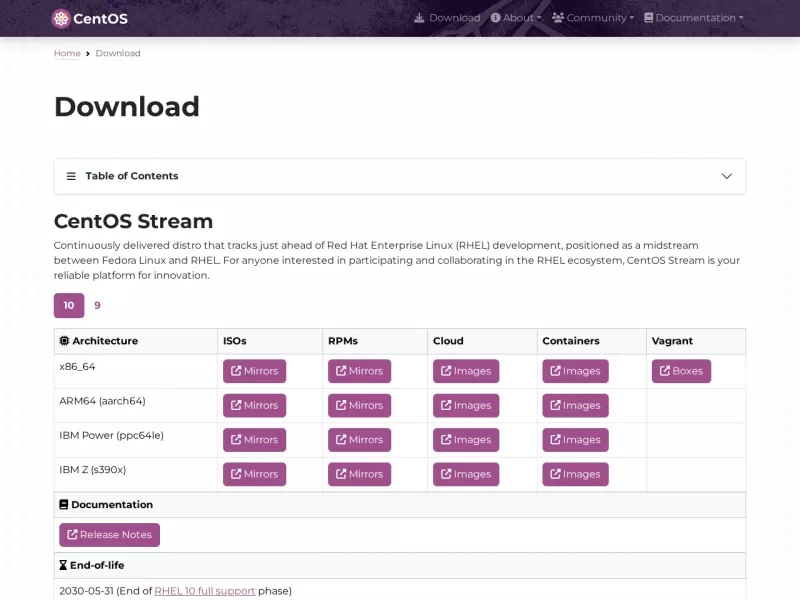800x600 pixels.
Task: Open x86_64 Vagrant Boxes
Action: pos(681,371)
